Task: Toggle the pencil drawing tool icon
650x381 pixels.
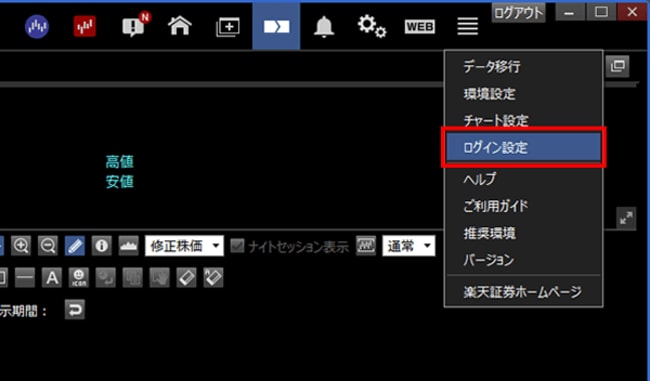Action: 75,246
